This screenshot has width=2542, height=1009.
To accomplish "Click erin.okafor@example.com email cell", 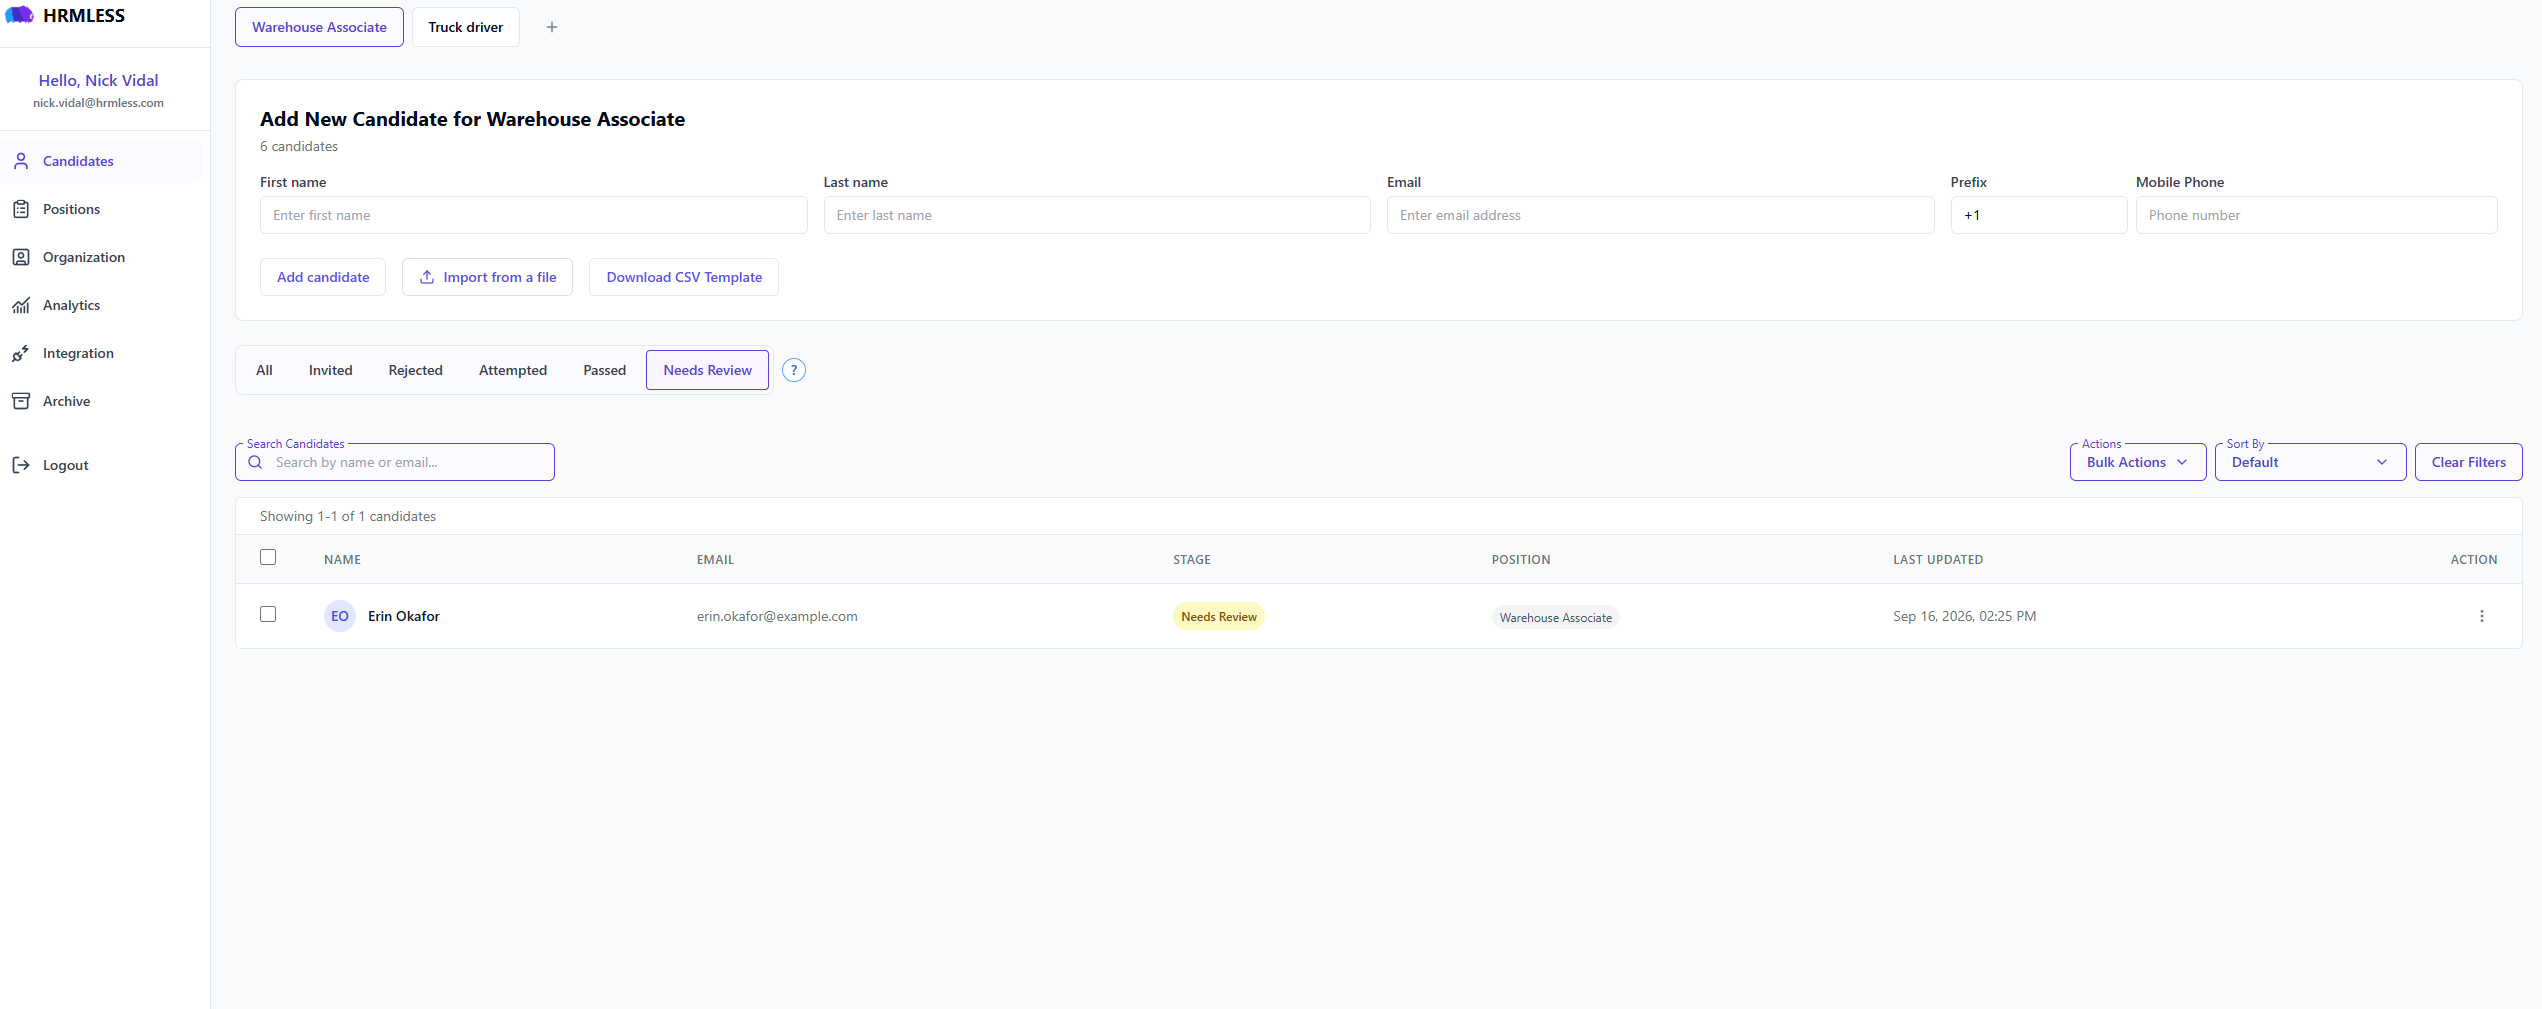I will pyautogui.click(x=777, y=616).
